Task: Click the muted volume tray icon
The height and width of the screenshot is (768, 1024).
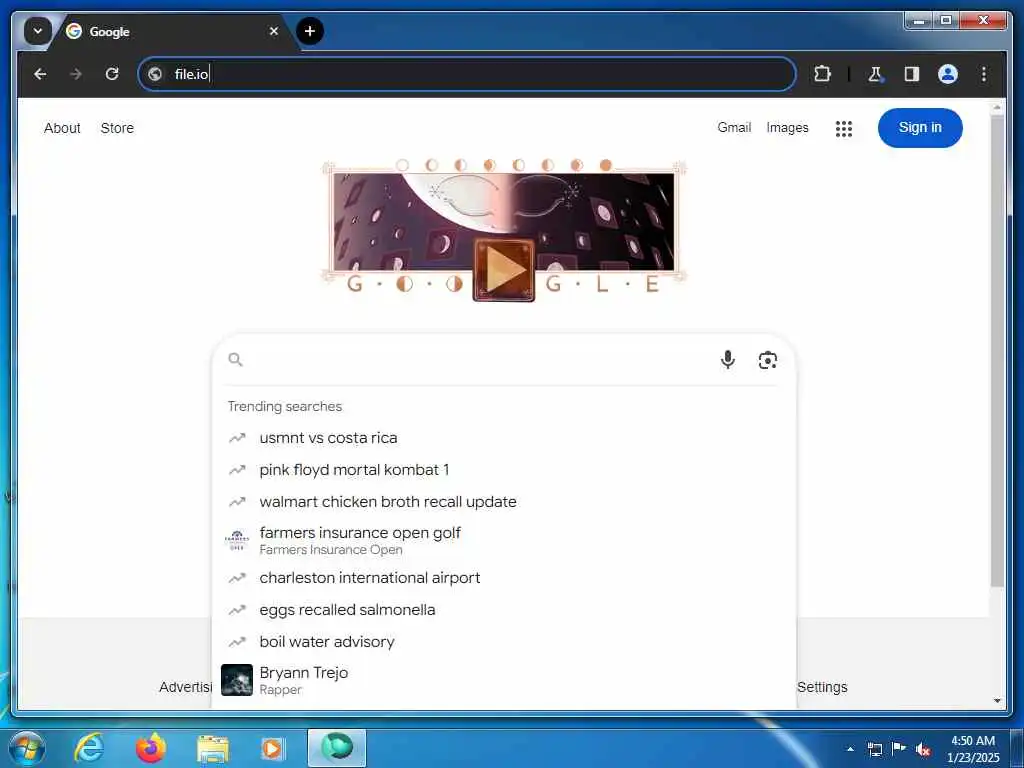Action: pos(923,749)
